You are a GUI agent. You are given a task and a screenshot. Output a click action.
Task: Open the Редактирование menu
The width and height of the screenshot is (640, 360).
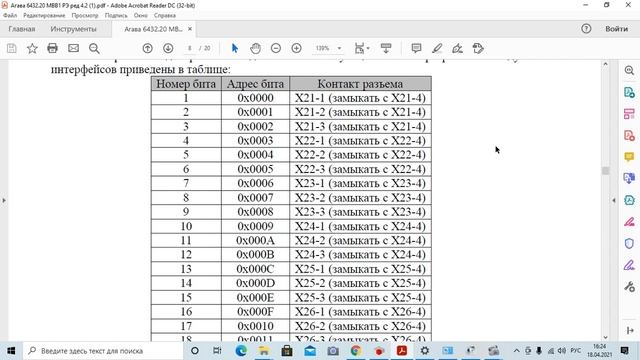pos(44,15)
